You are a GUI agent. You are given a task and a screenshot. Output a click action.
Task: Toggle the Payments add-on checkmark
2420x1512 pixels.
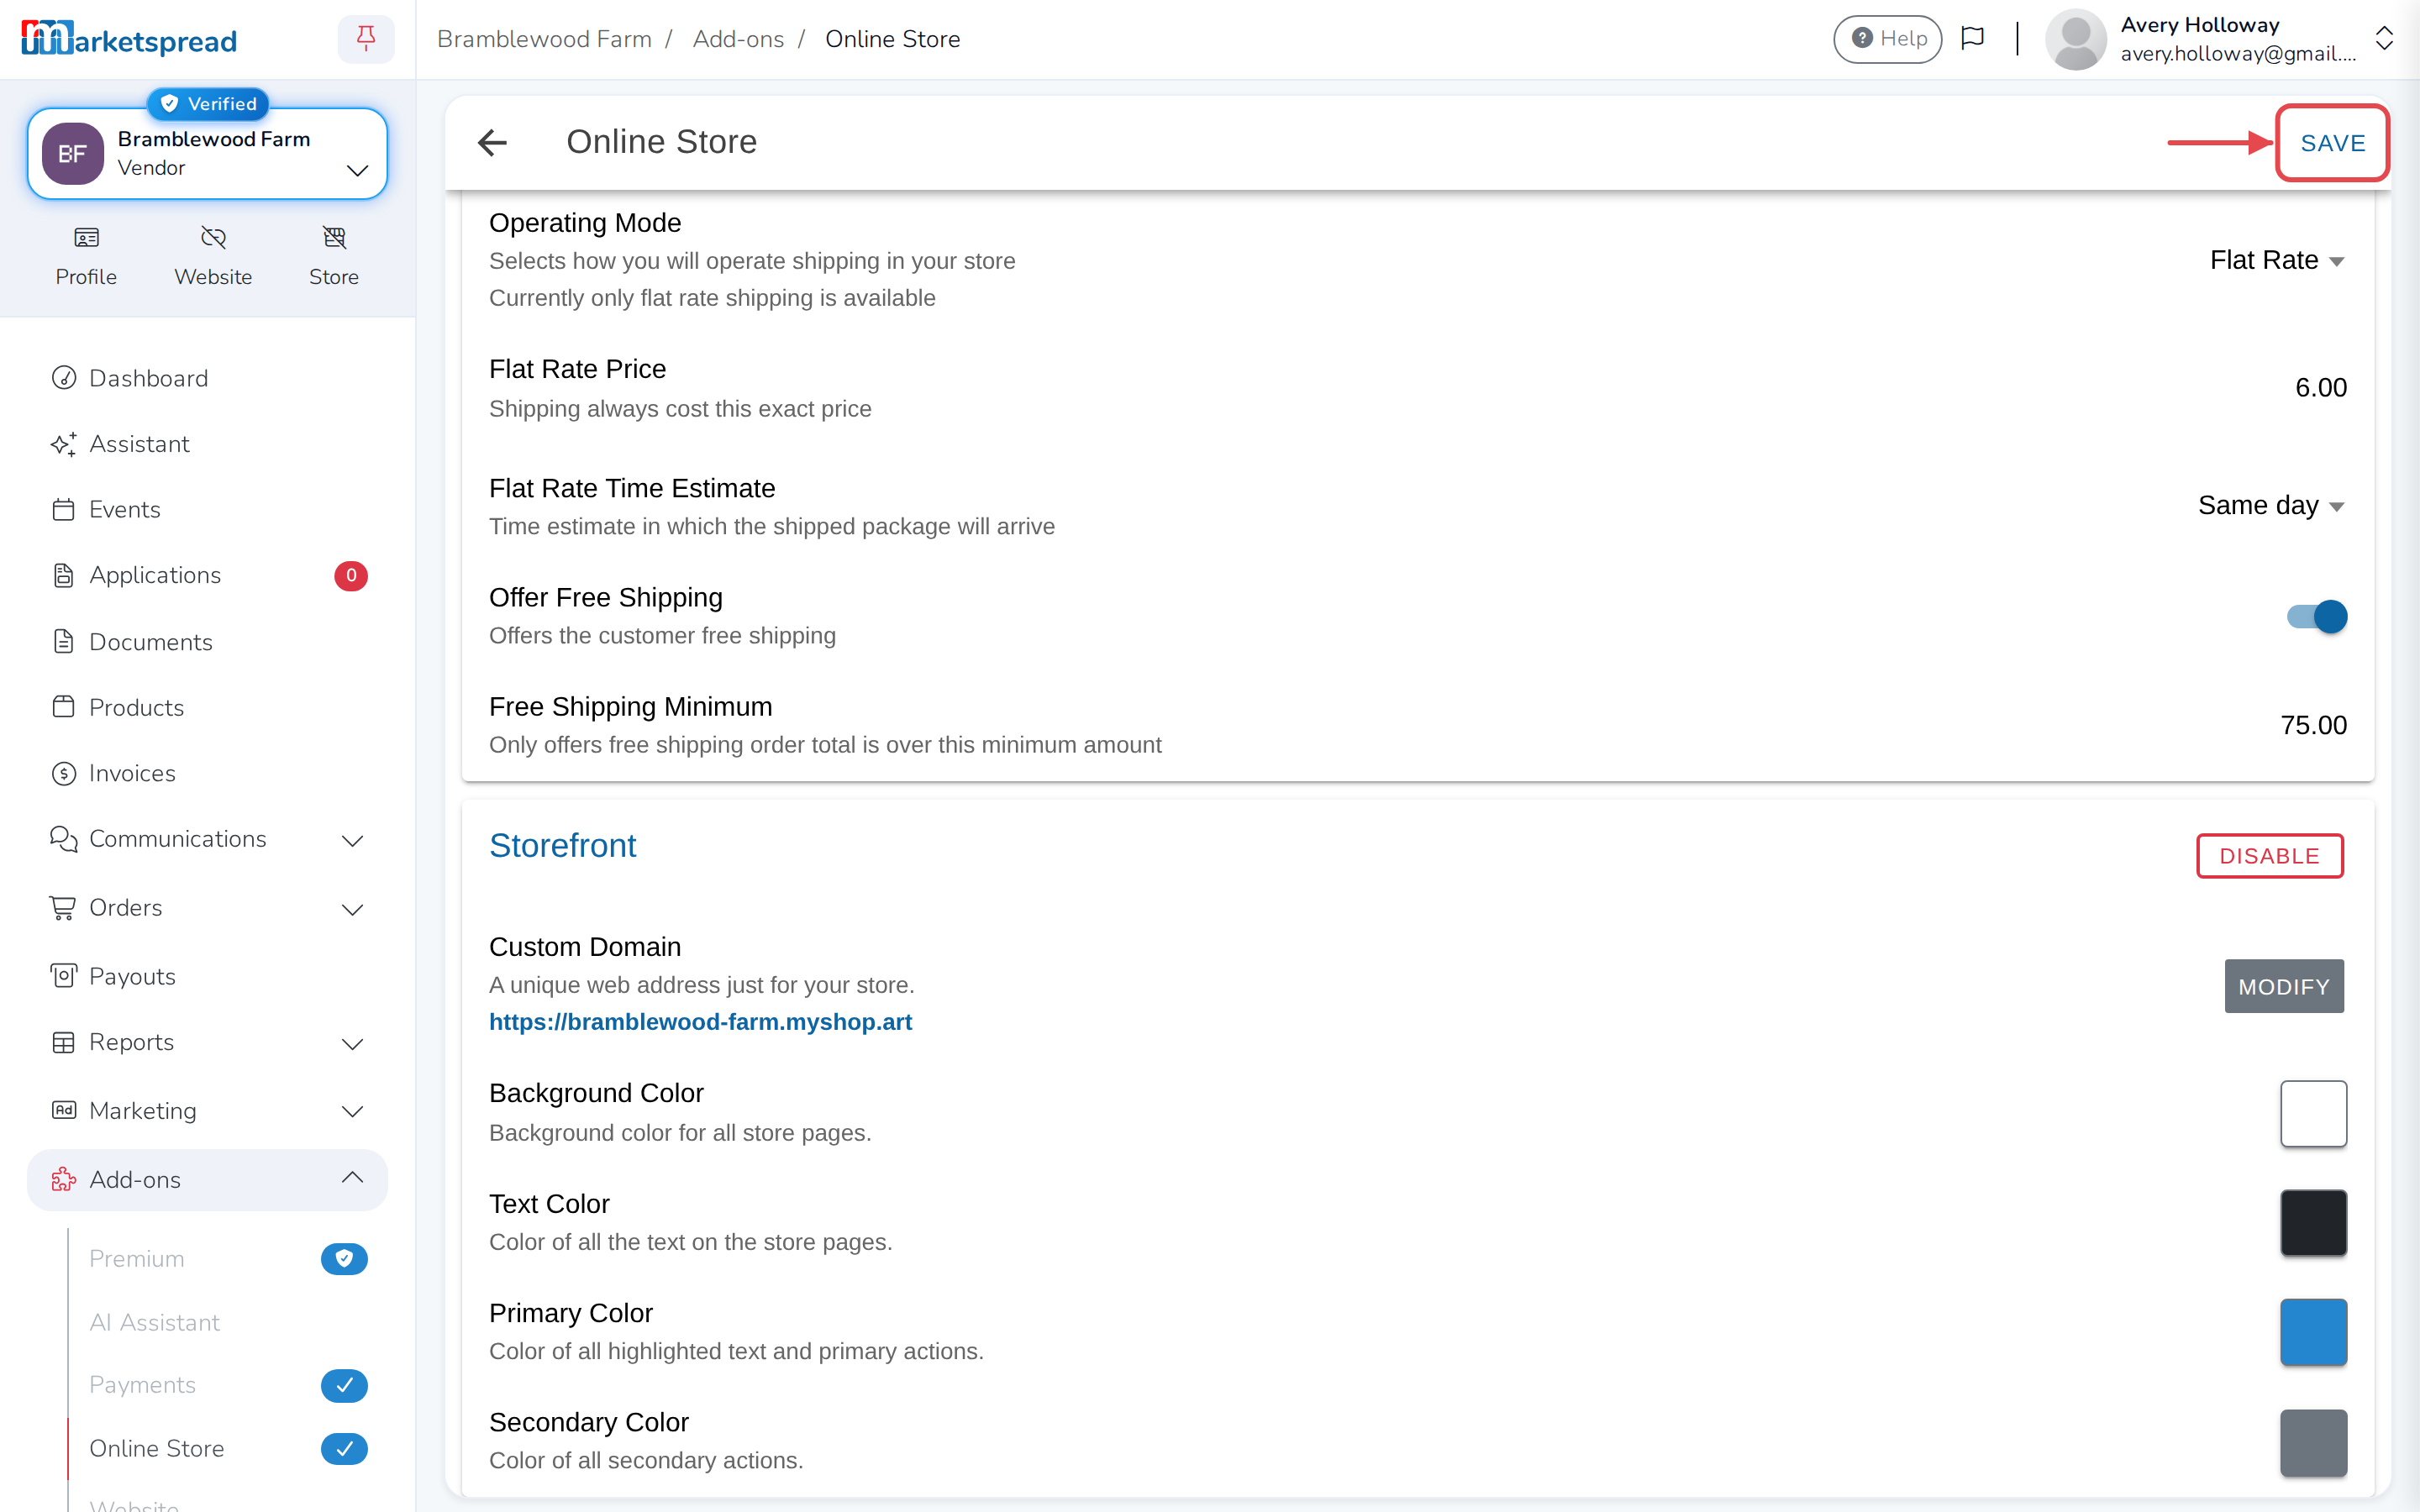point(344,1385)
